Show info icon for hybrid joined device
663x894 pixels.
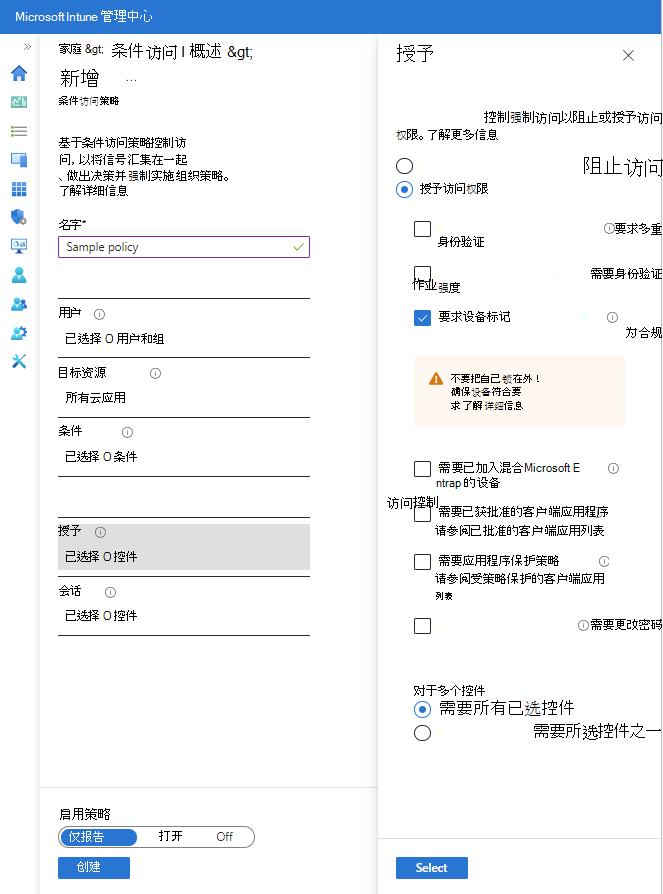point(613,469)
